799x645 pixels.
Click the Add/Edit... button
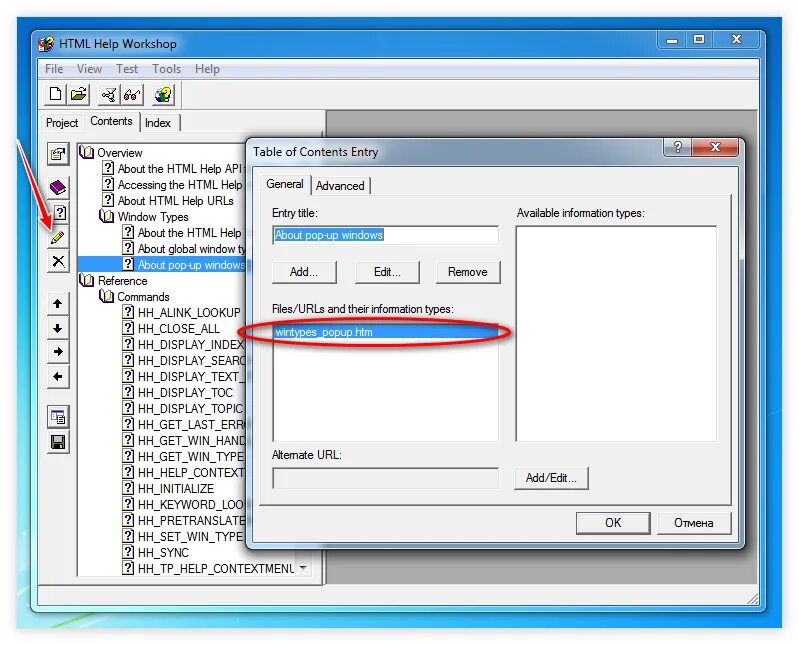click(x=551, y=478)
